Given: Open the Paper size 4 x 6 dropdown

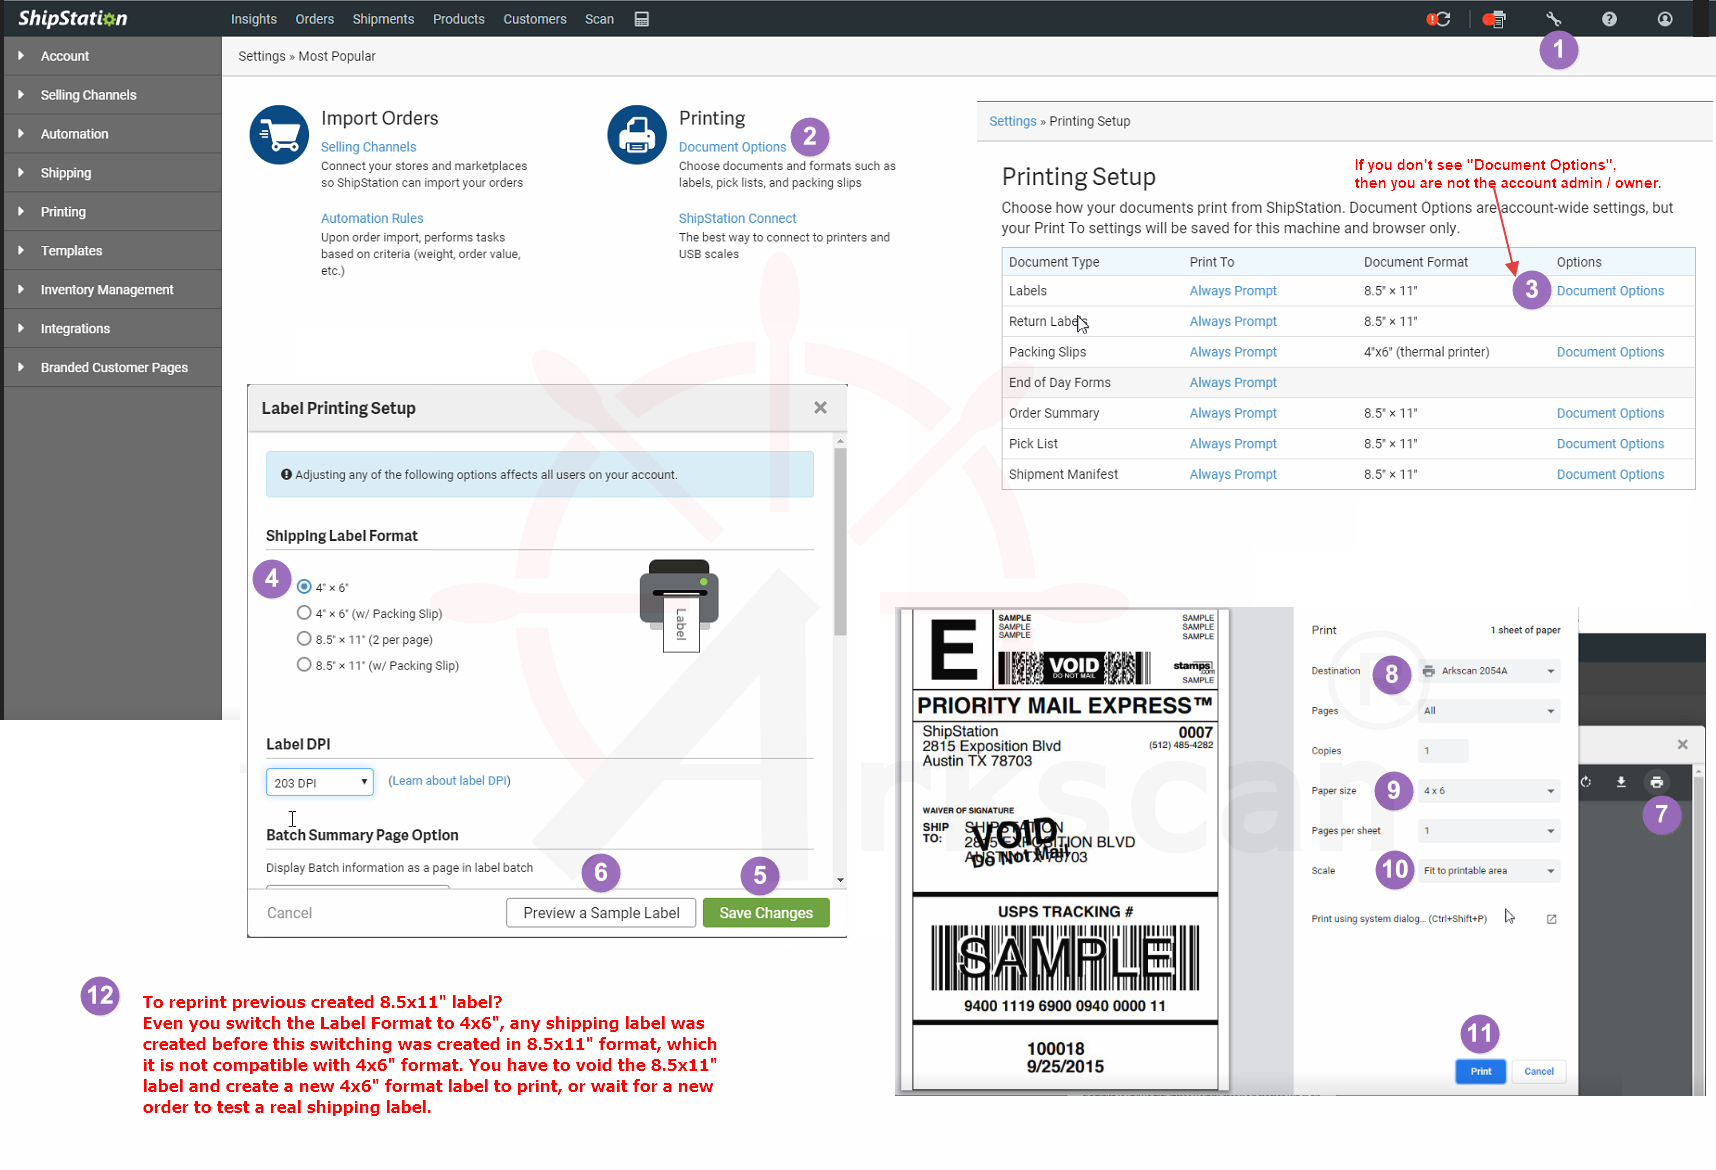Looking at the screenshot, I should coord(1489,791).
